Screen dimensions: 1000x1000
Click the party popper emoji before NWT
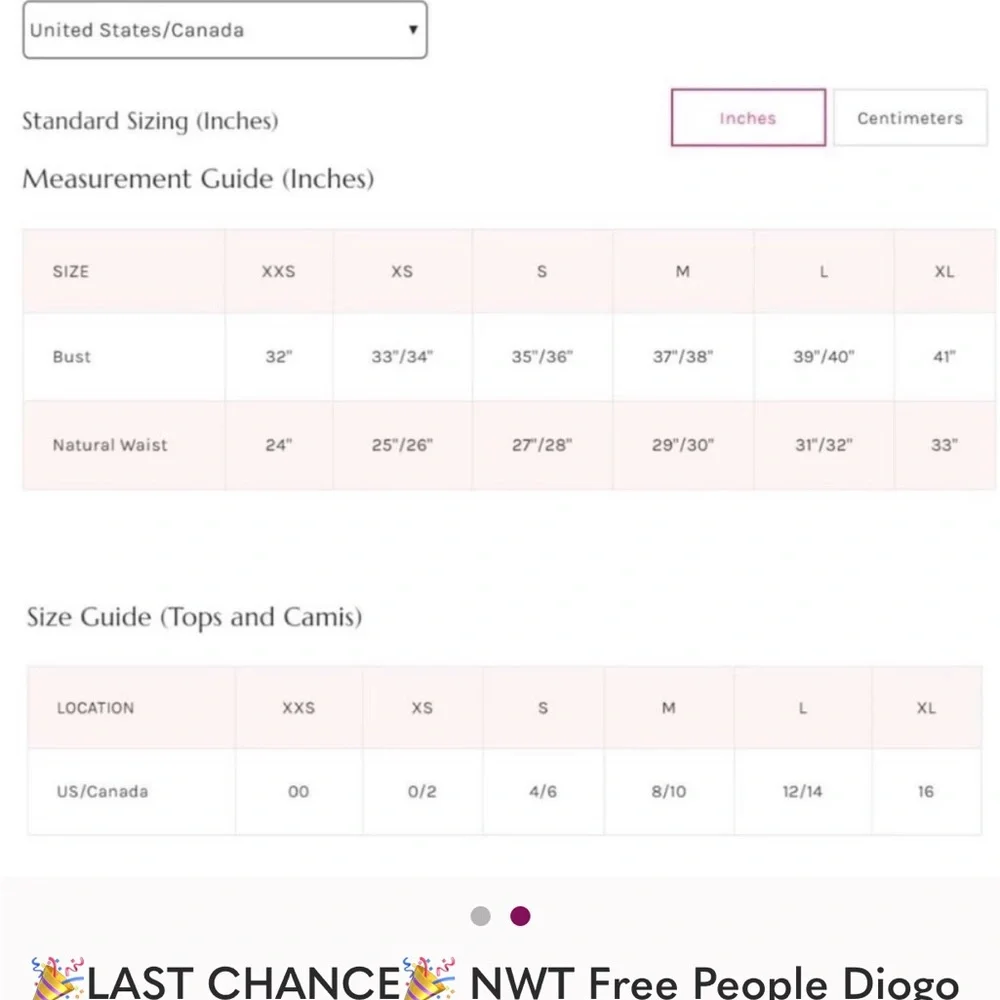[429, 979]
